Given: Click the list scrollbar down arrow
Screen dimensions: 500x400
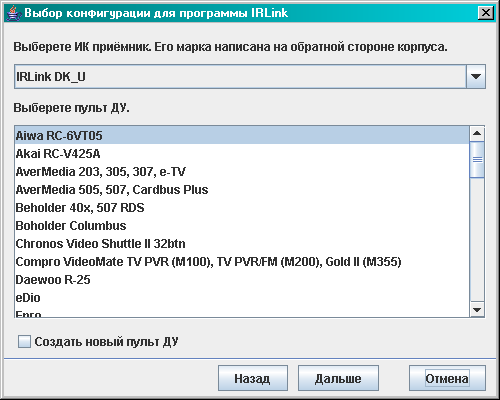Looking at the screenshot, I should pos(477,310).
